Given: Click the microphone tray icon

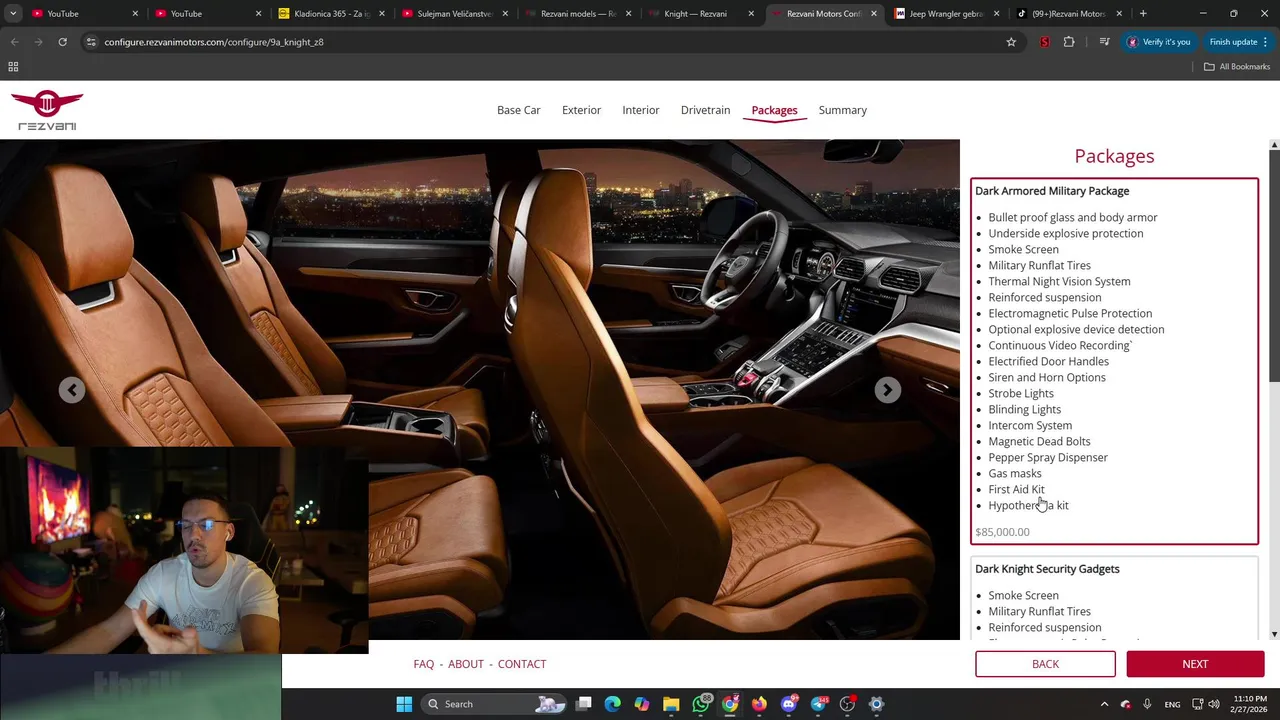Looking at the screenshot, I should [1147, 704].
